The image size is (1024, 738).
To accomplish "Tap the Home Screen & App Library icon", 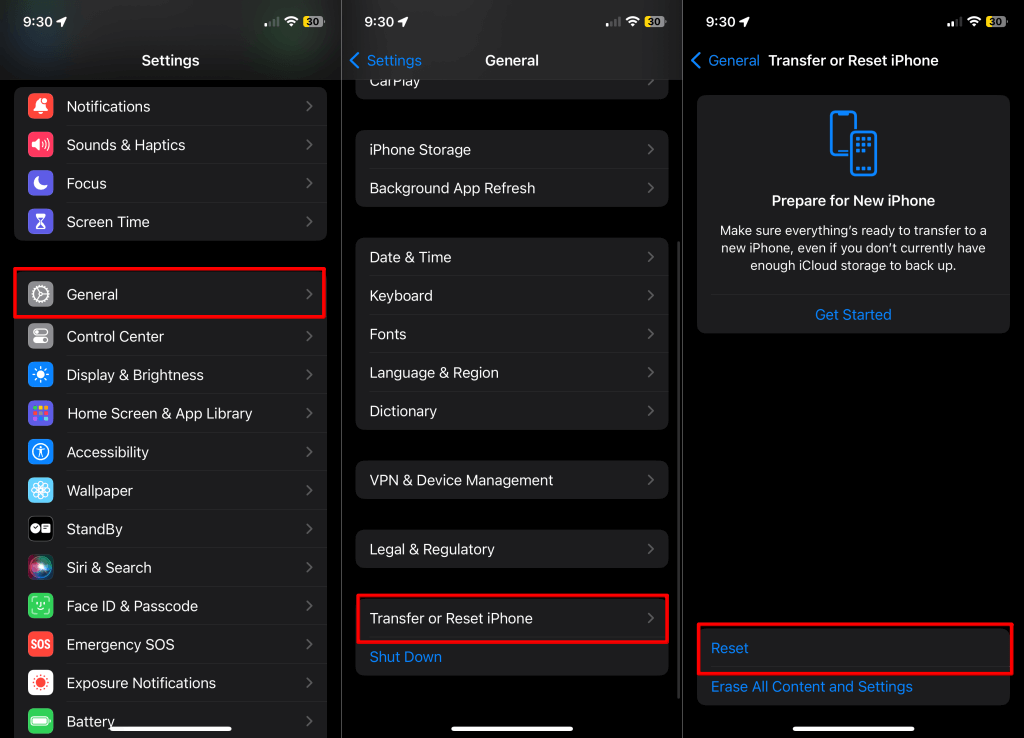I will pos(40,413).
